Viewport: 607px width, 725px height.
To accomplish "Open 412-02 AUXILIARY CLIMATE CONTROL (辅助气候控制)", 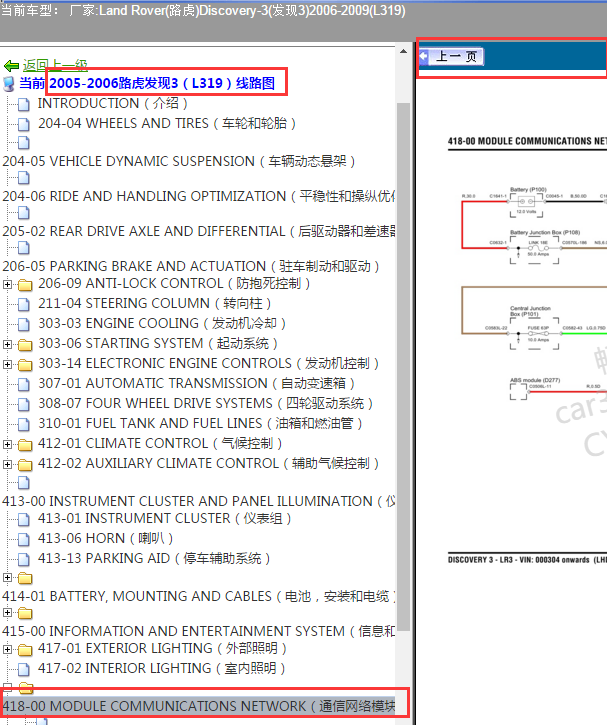I will (x=208, y=463).
